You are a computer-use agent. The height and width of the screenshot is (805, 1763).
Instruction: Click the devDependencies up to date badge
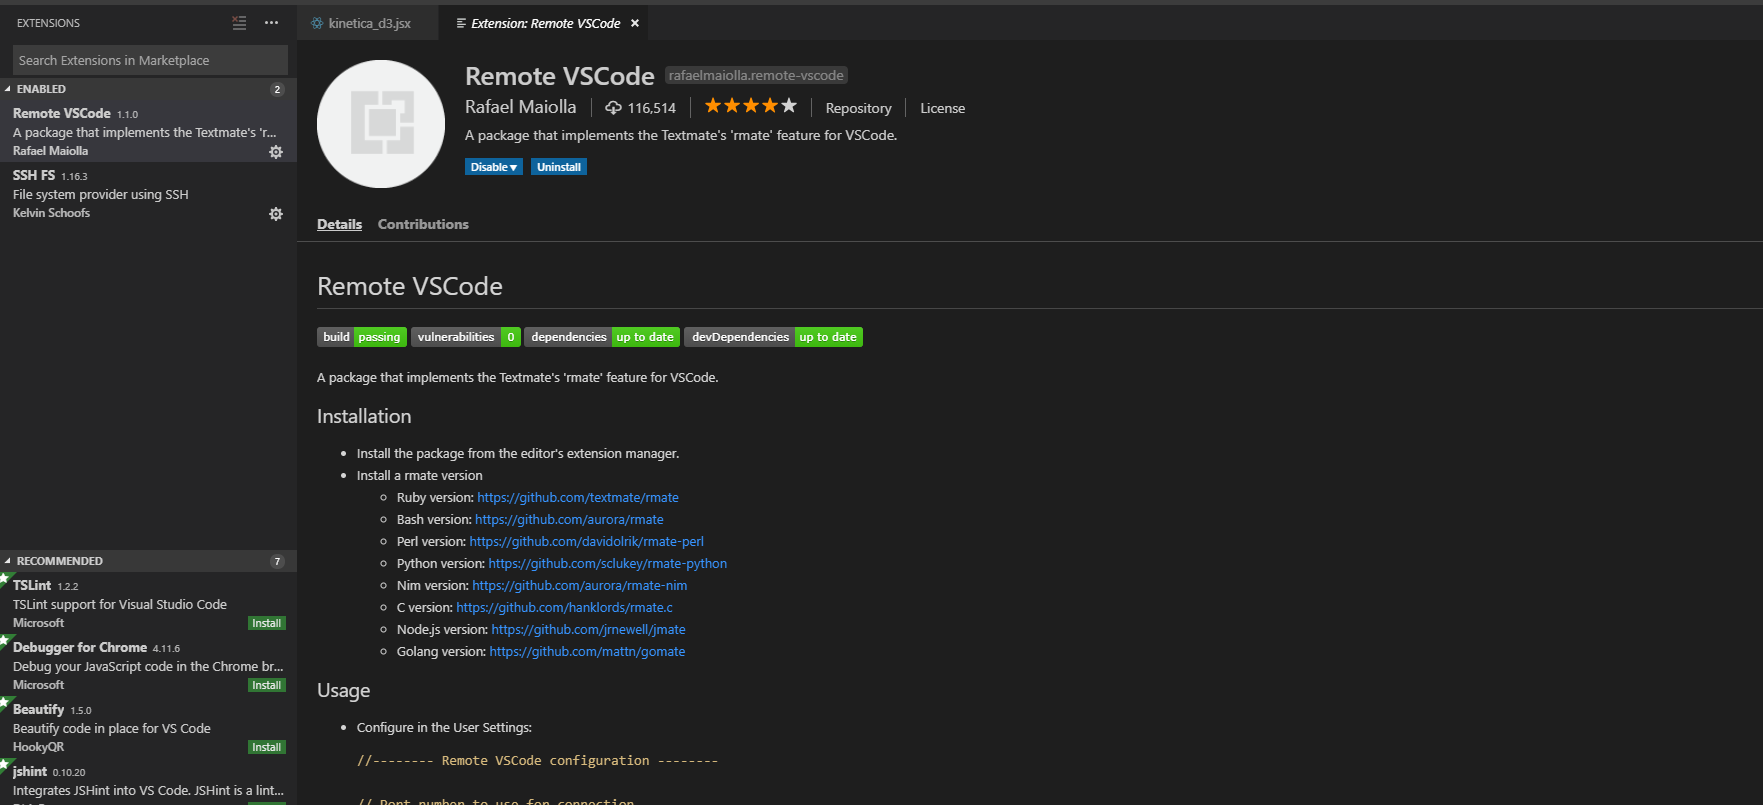click(x=773, y=337)
